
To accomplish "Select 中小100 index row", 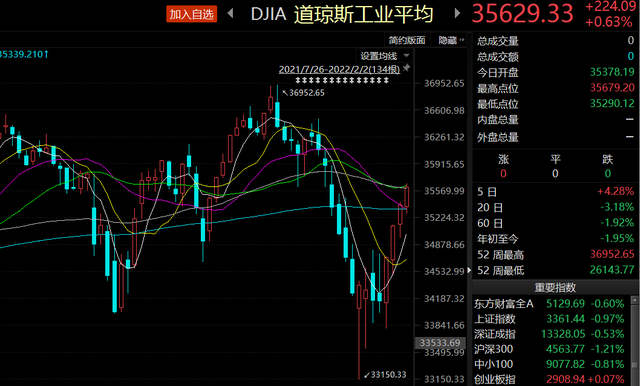I will [x=549, y=364].
